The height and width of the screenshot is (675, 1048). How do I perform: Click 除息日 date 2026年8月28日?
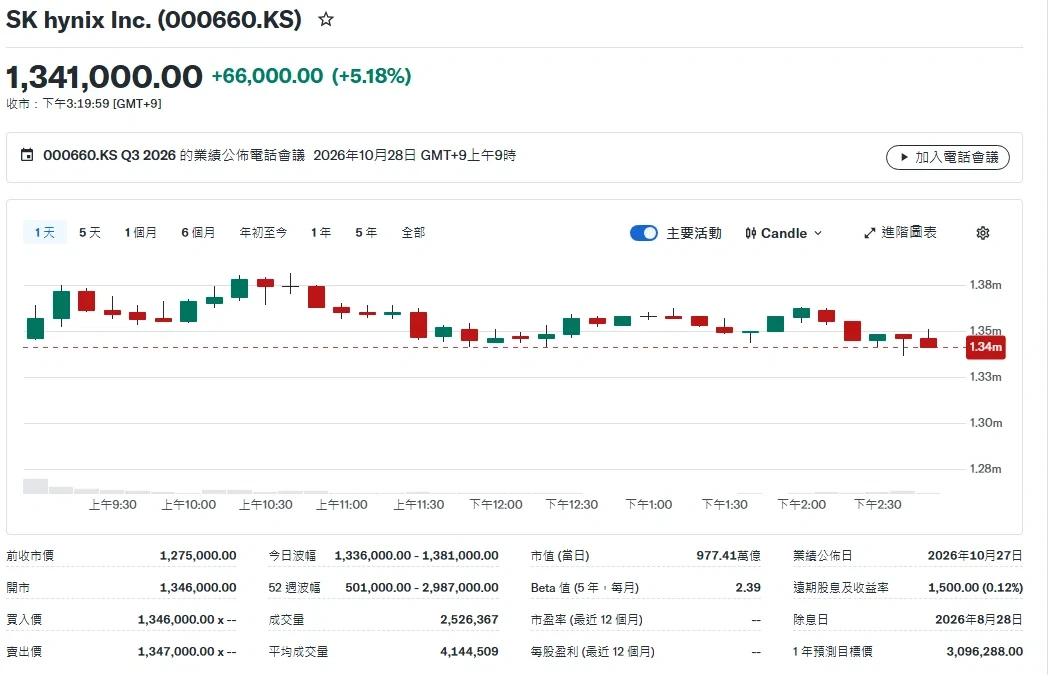[978, 620]
